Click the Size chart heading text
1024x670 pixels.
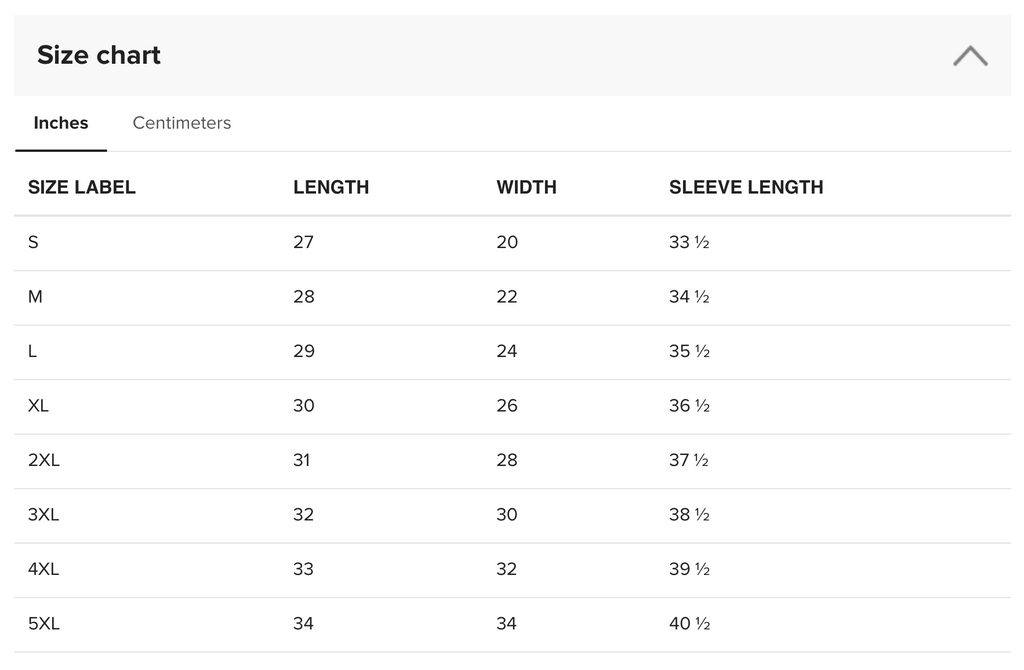click(99, 55)
